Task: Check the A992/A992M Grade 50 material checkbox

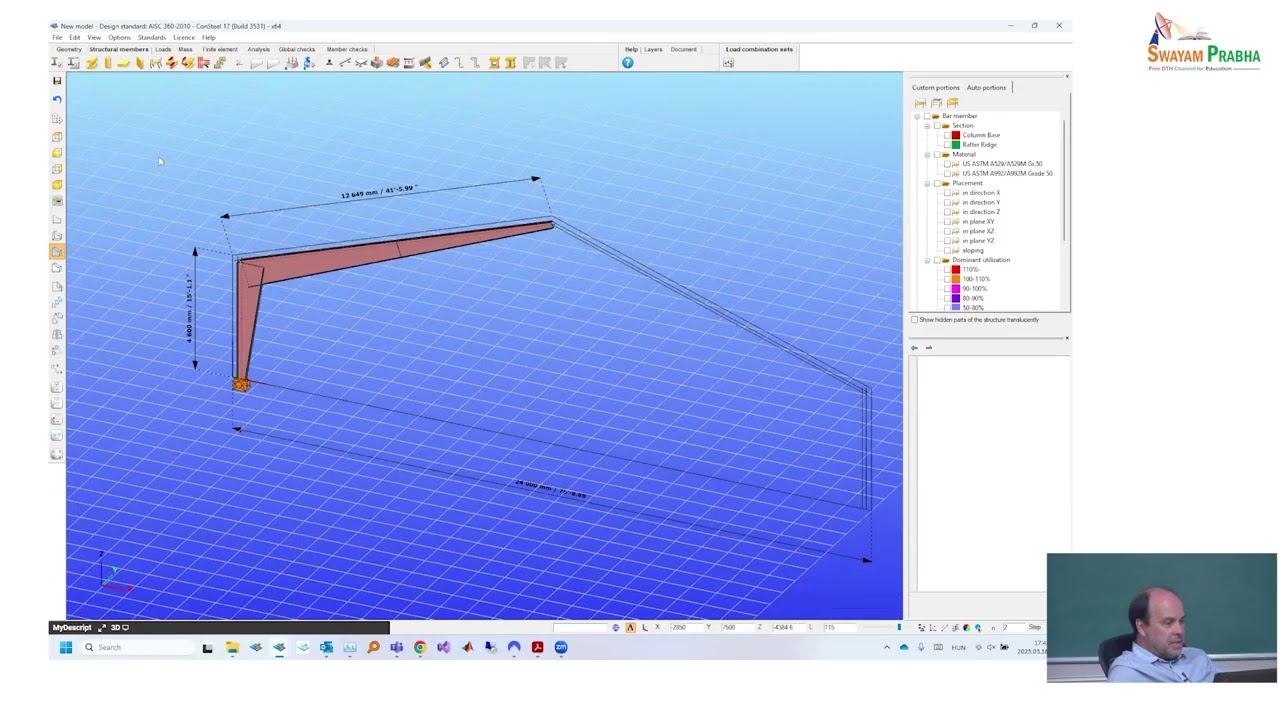Action: tap(947, 173)
